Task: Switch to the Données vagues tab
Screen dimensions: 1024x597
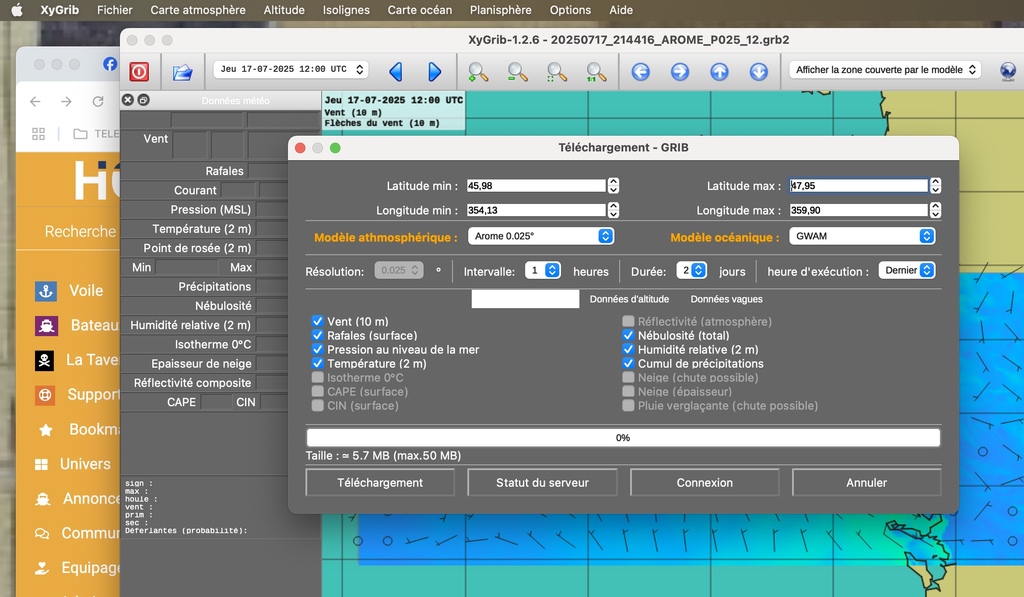Action: tap(726, 299)
